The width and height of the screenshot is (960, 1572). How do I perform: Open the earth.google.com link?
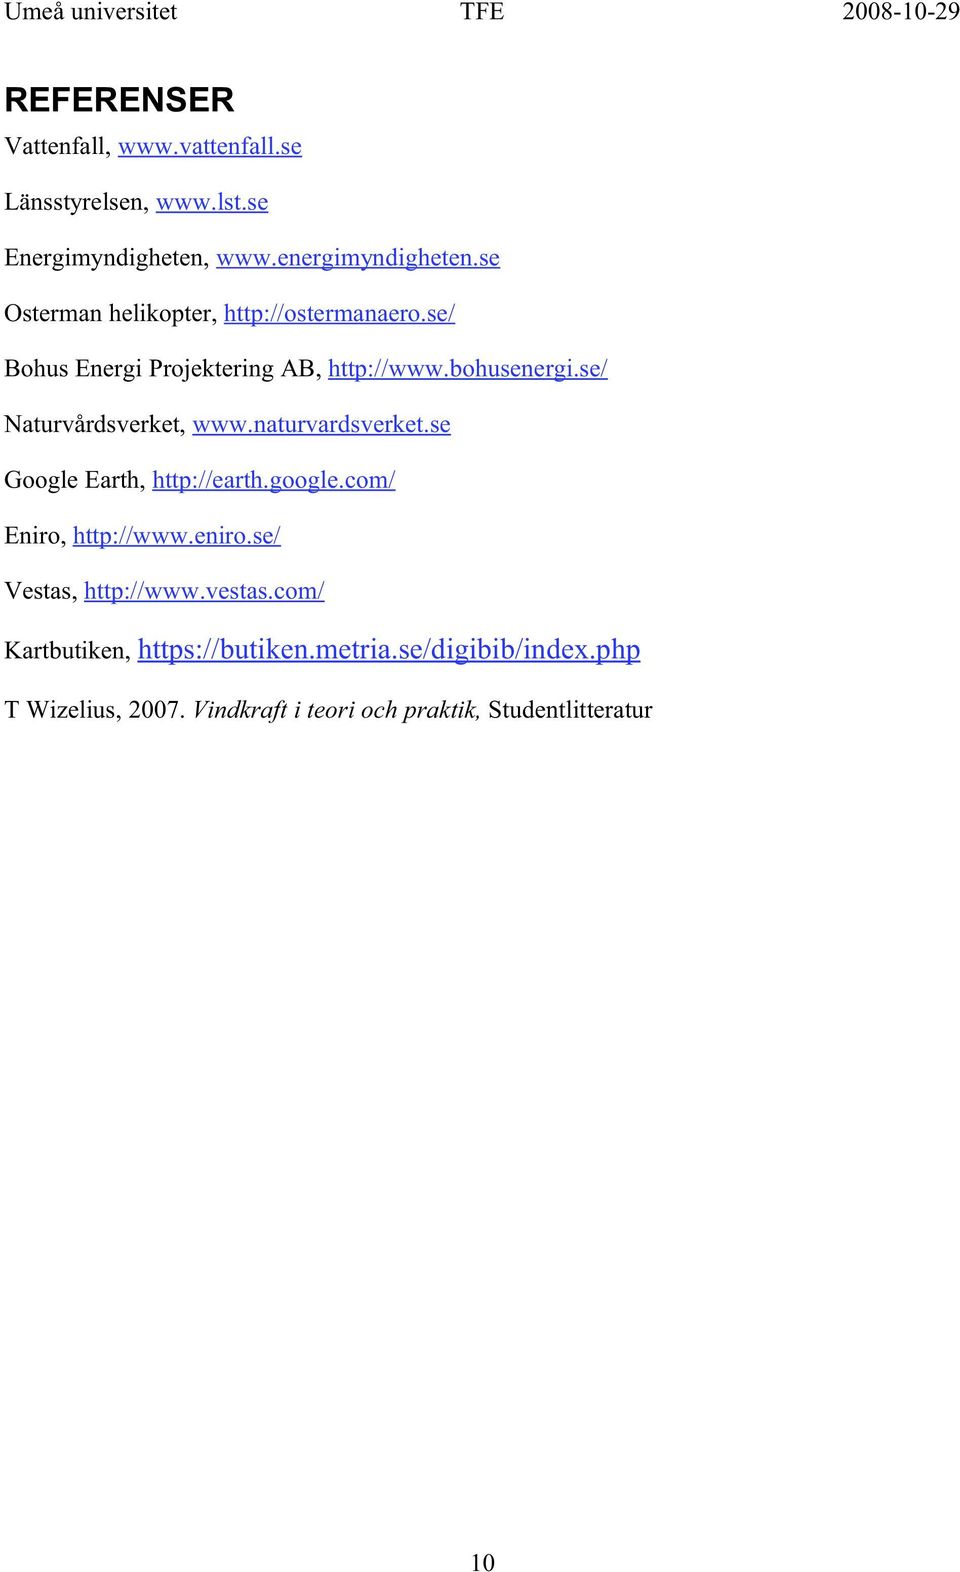[273, 480]
